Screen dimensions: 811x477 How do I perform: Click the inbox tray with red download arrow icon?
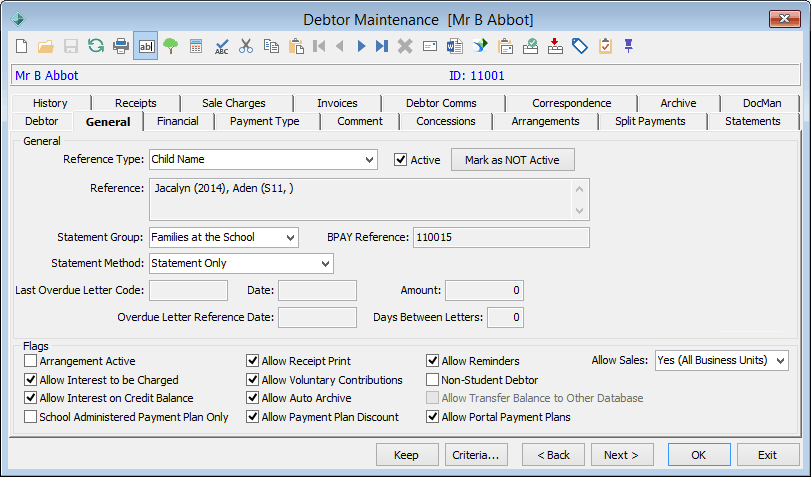[555, 46]
